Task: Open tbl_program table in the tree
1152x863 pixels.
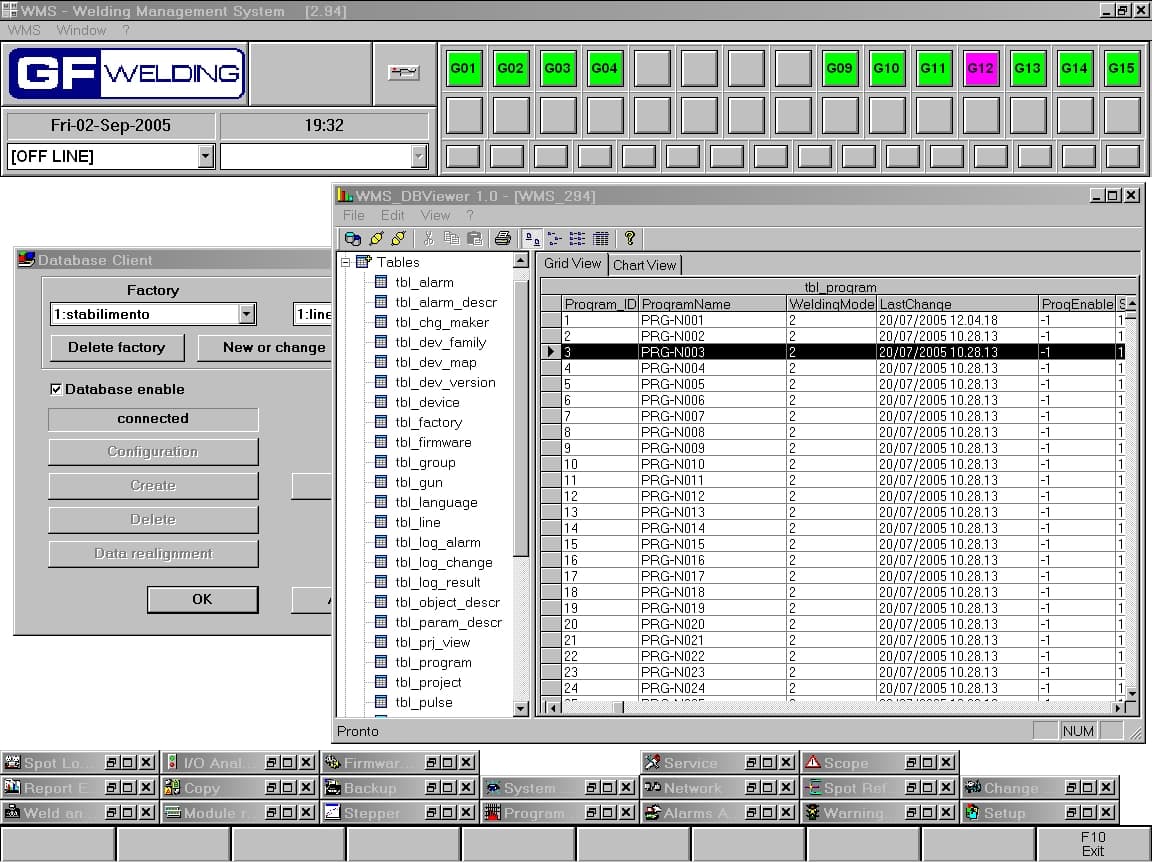Action: coord(432,662)
